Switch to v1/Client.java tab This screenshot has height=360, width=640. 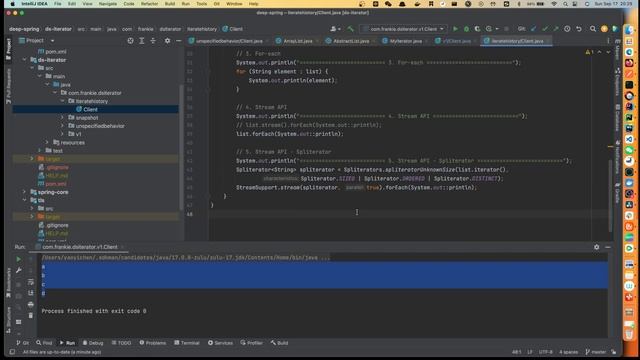pos(456,41)
